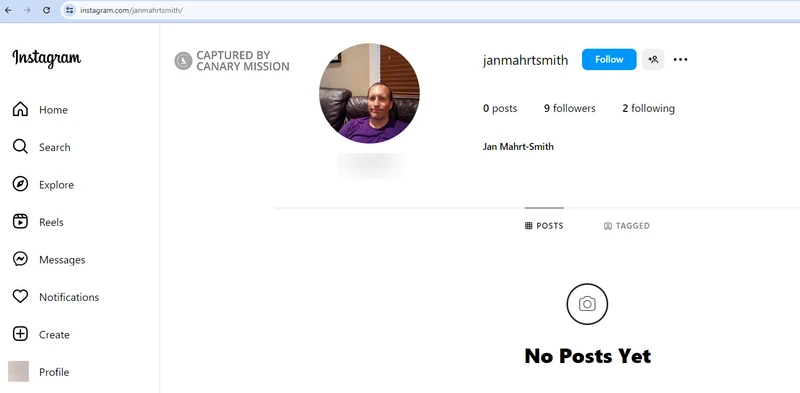
Task: Open Messages sidebar label
Action: (x=62, y=260)
